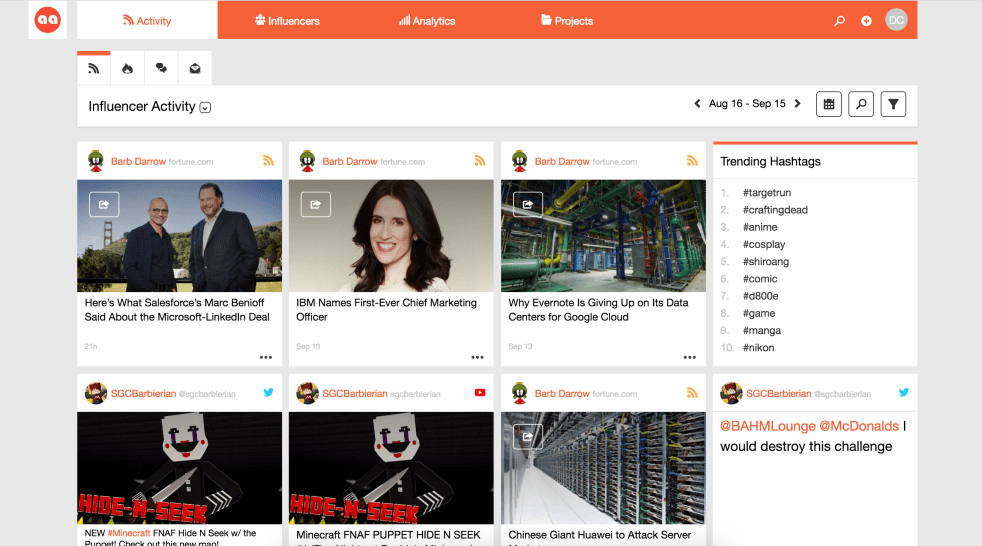Open the Minecraft FNAF PUPPET HIDE N SEEK video title
Screen dimensions: 982x546
pyautogui.click(x=388, y=535)
